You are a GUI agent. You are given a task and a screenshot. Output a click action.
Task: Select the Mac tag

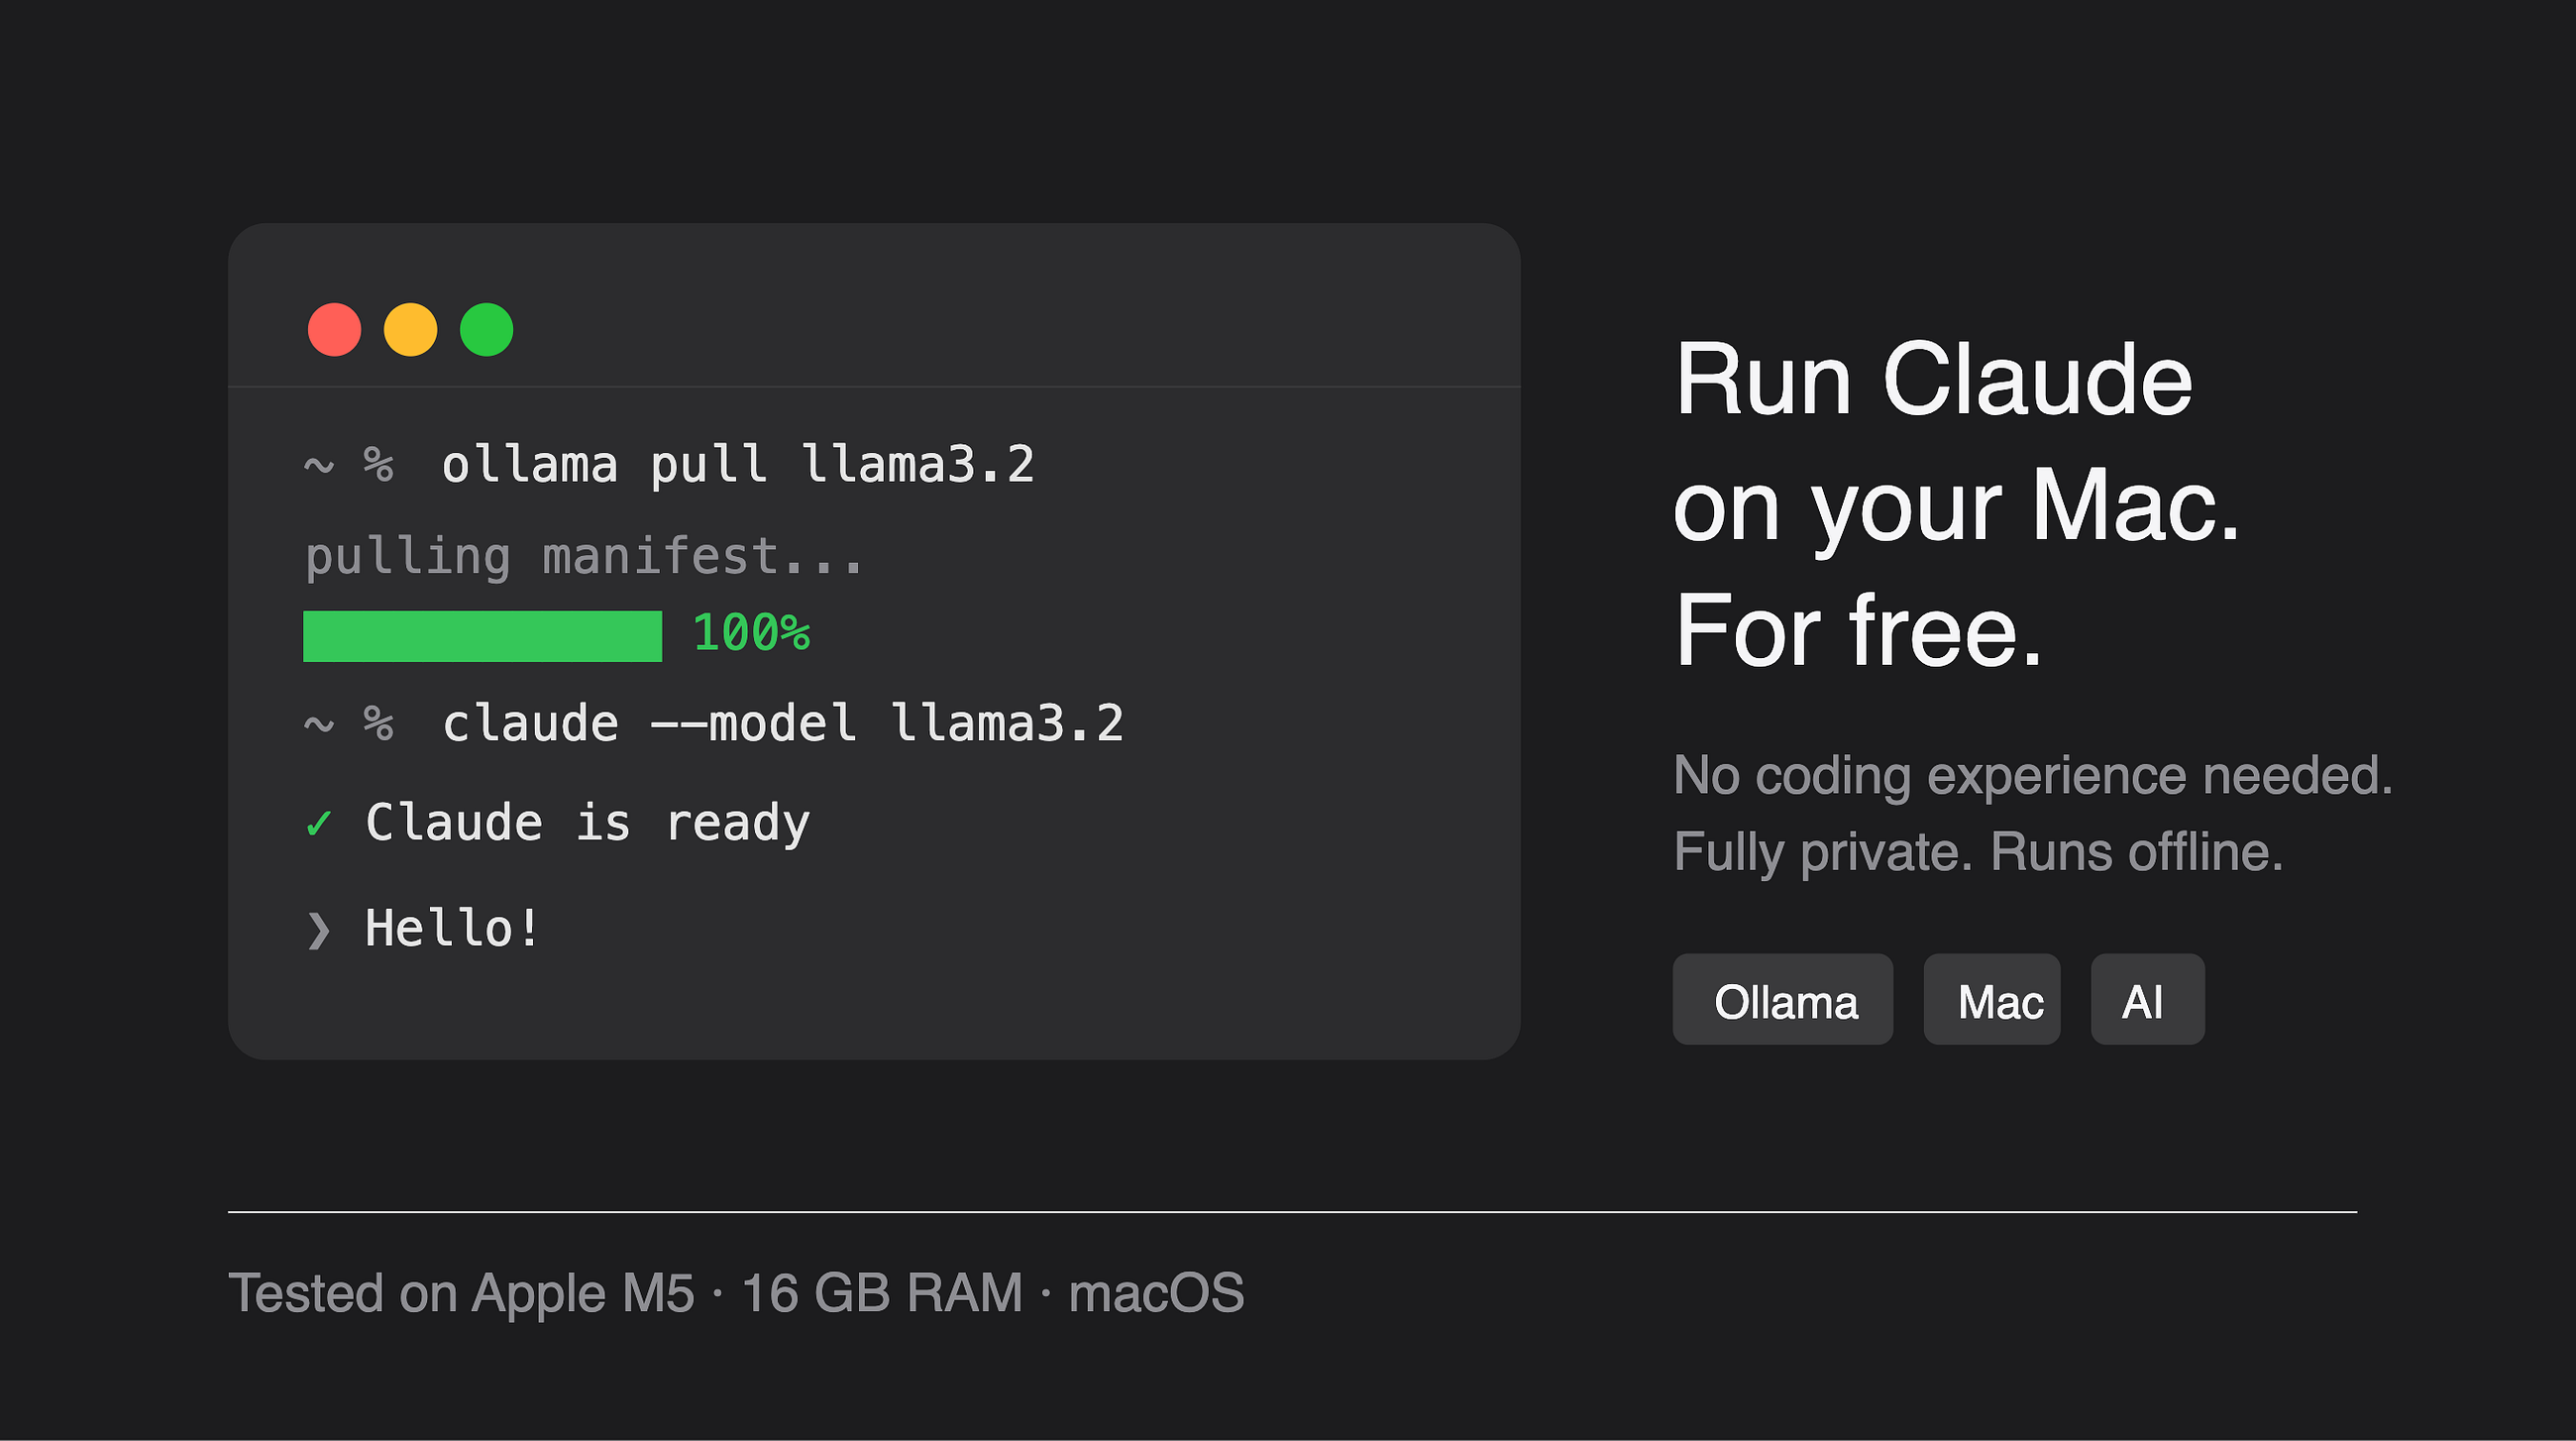coord(1991,999)
